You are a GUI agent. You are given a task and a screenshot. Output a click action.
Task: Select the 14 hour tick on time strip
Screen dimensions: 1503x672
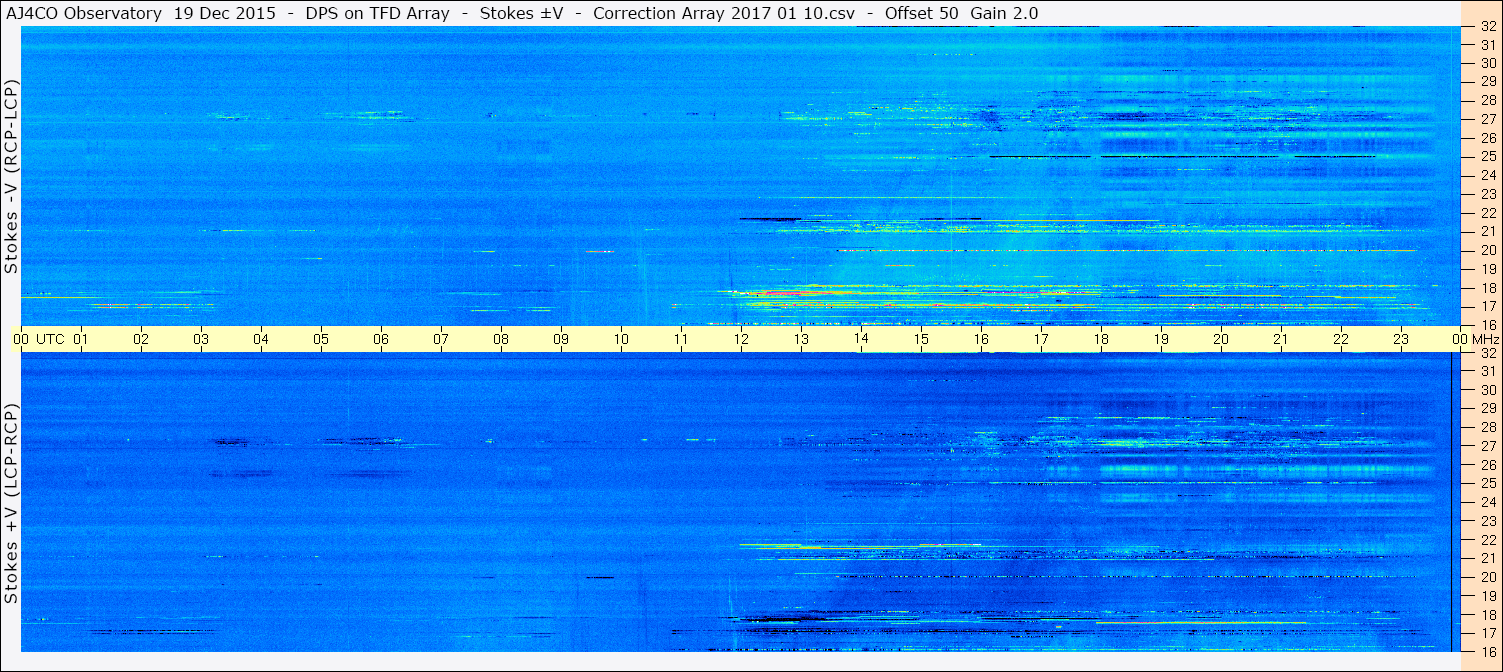[861, 339]
